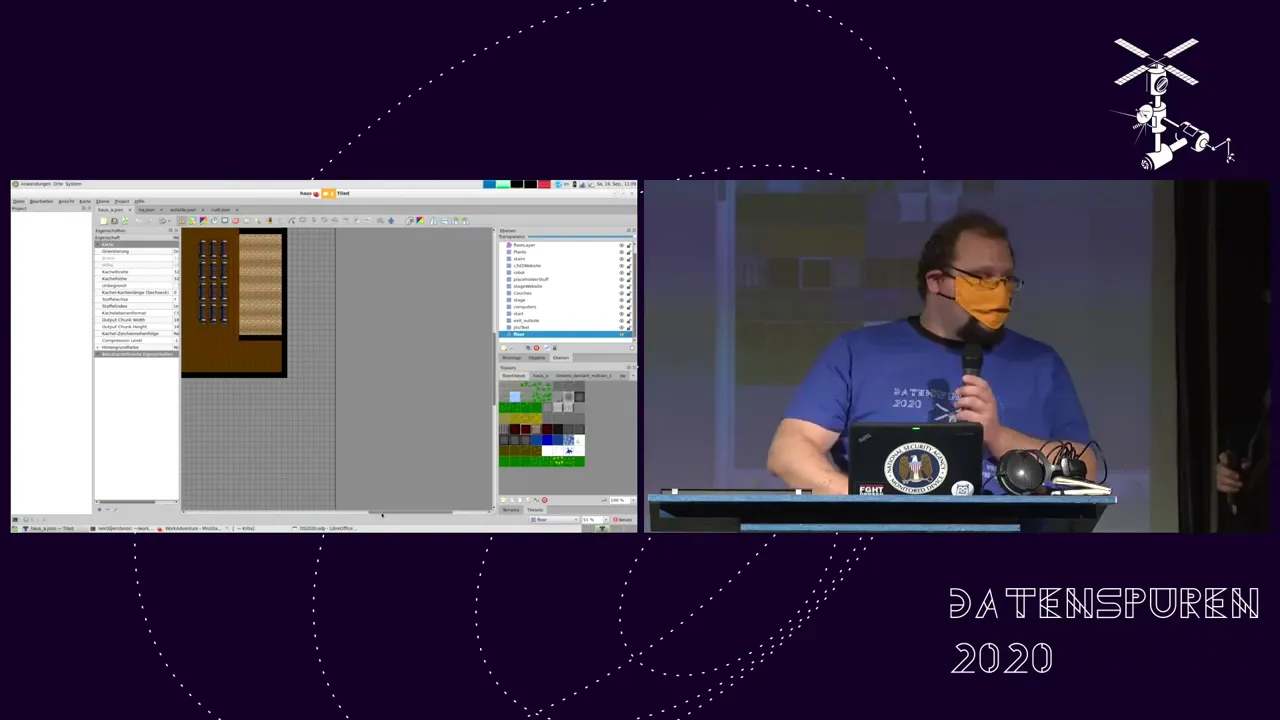Open the Karte menu
The height and width of the screenshot is (720, 1280).
point(85,201)
